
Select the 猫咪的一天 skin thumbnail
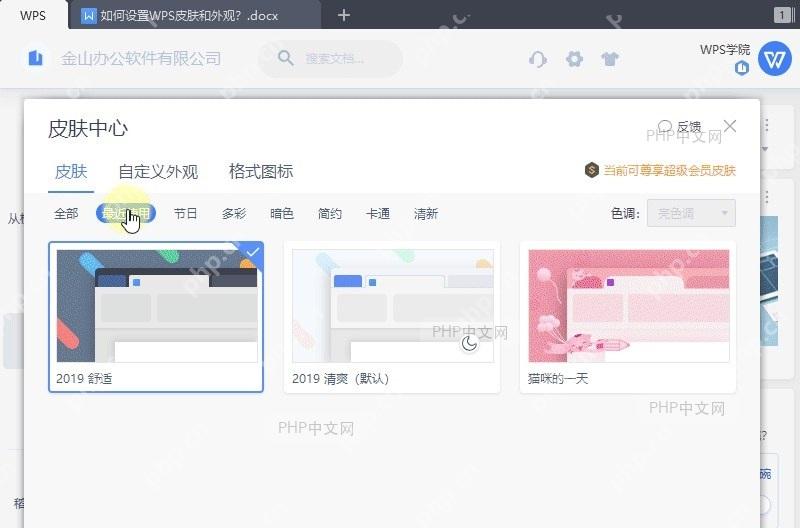point(628,317)
